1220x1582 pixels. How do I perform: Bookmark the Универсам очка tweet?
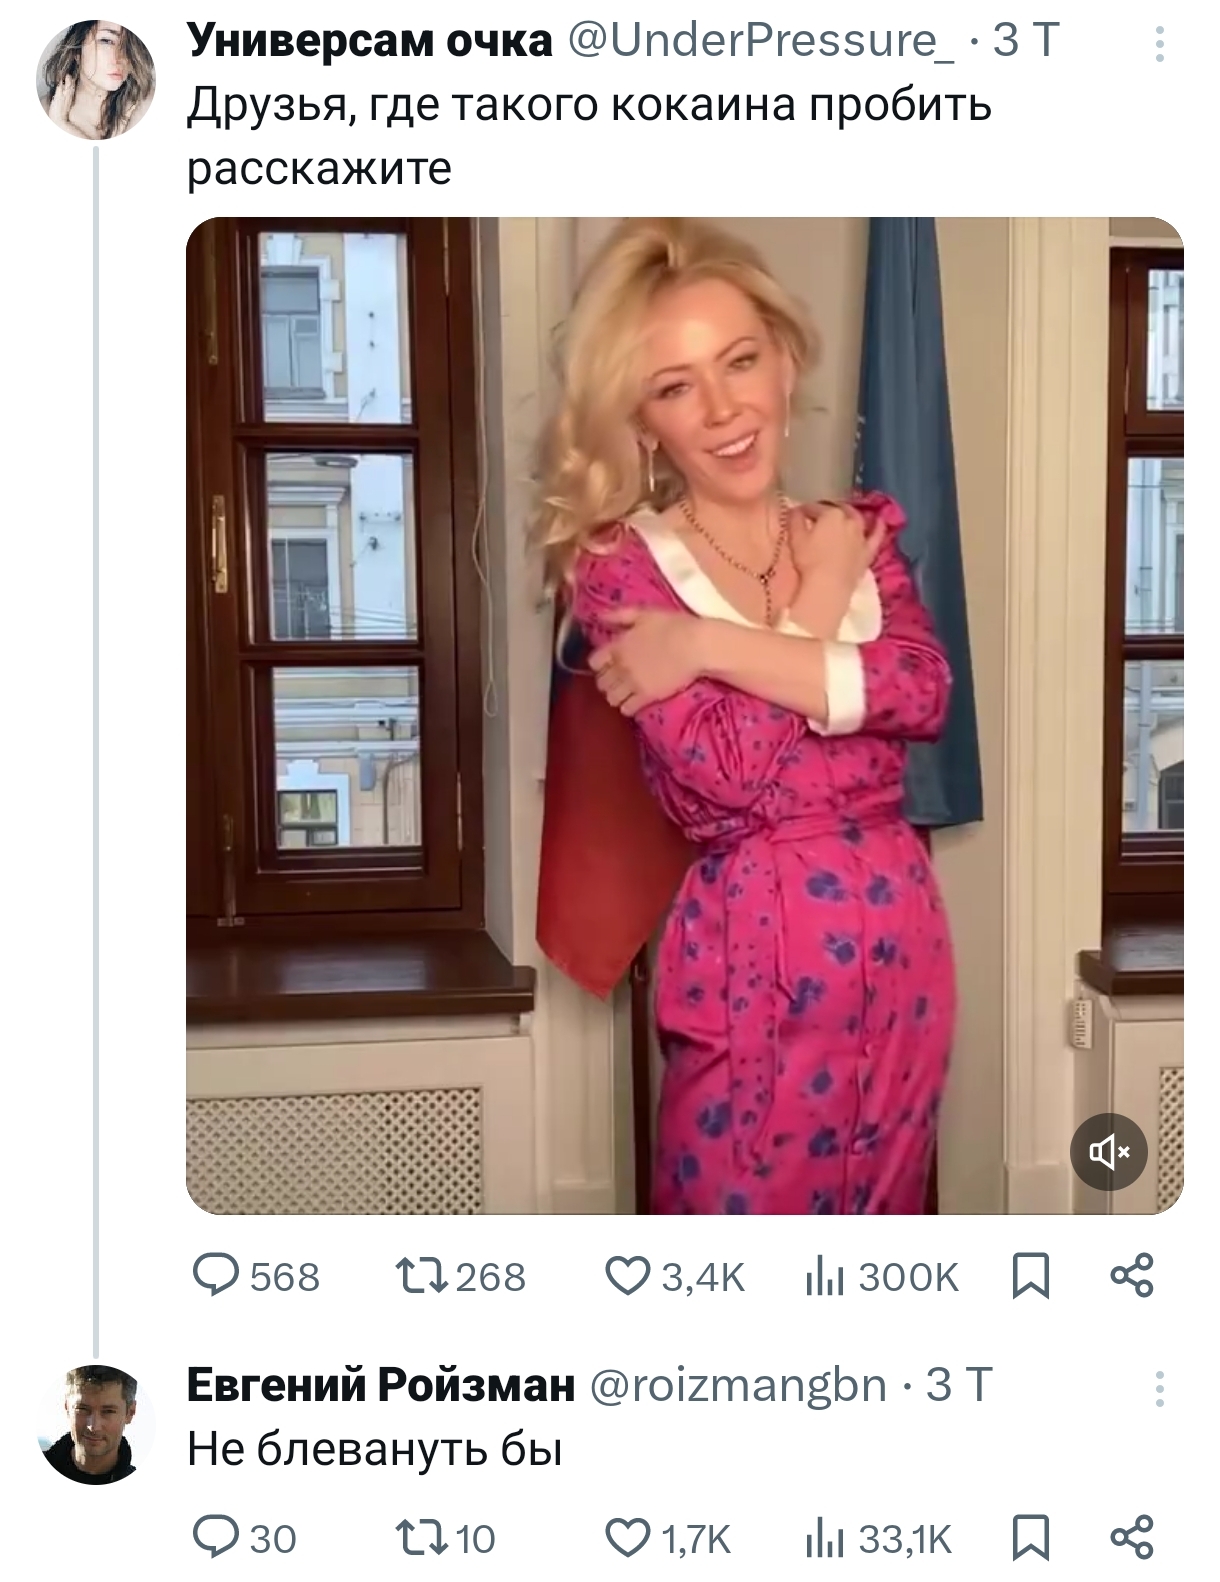tap(1031, 1277)
